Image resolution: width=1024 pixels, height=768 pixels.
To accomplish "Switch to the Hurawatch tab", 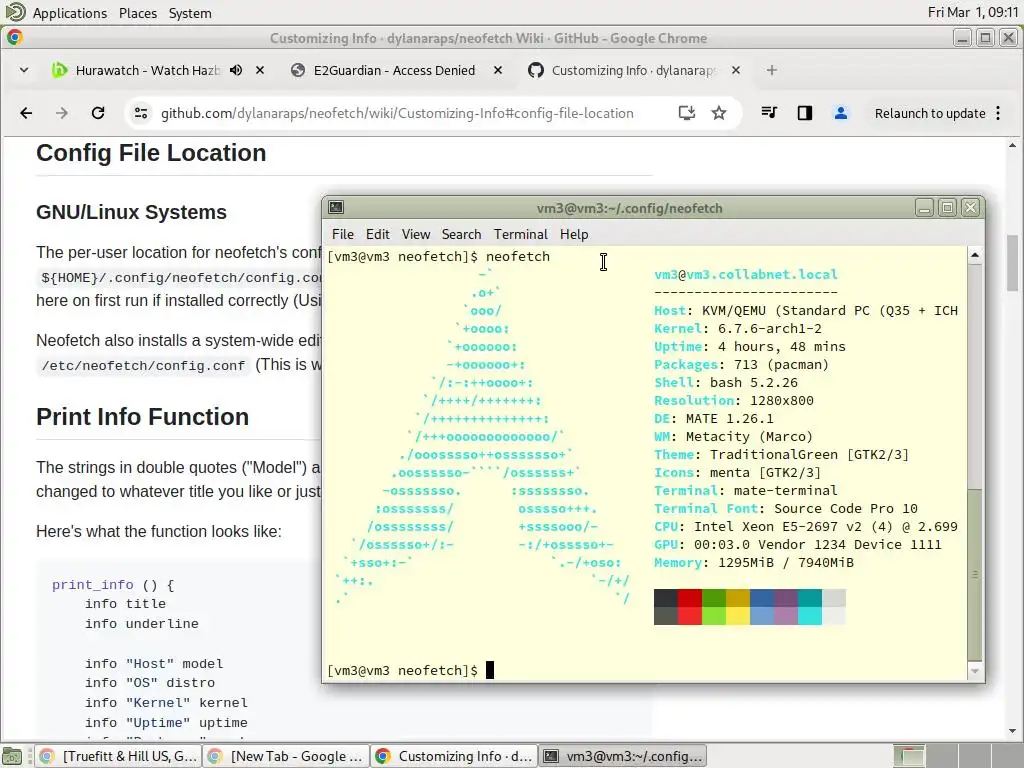I will point(147,70).
